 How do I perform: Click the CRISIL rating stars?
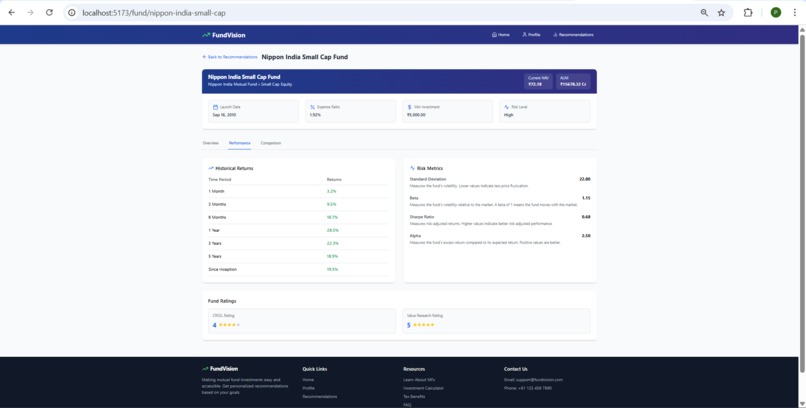point(229,325)
